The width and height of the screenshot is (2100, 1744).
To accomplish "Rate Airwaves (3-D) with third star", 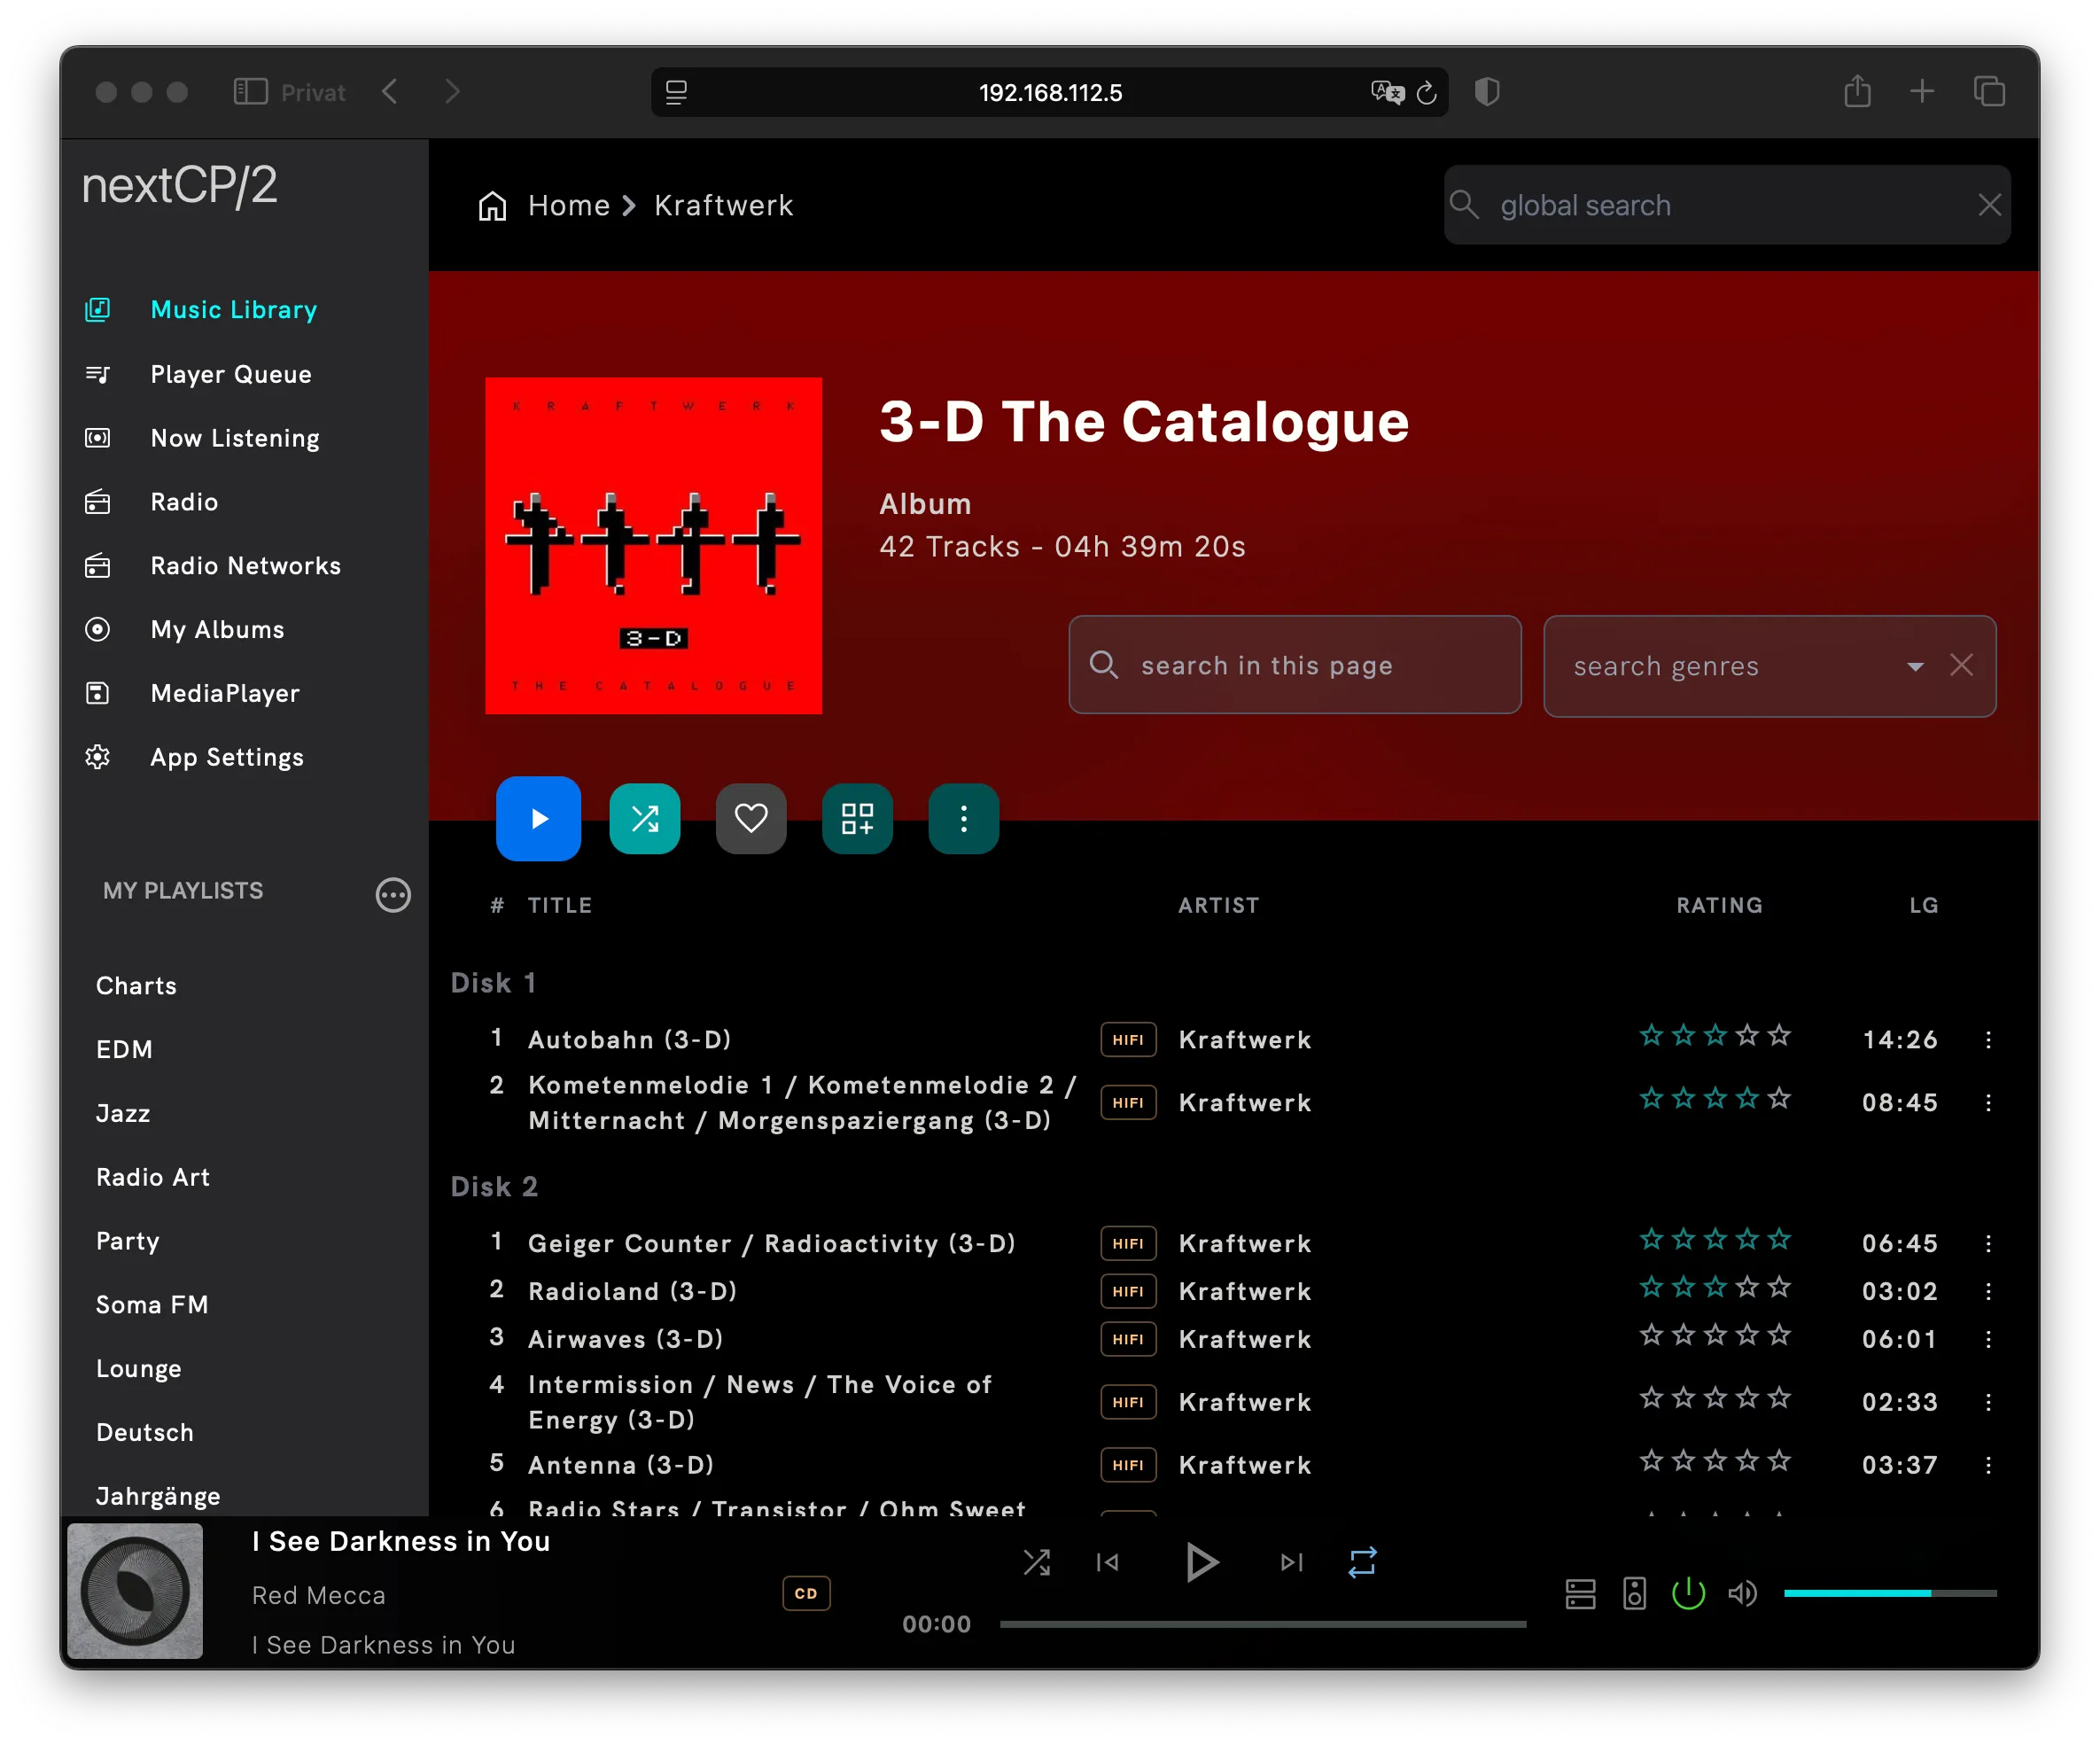I will [1715, 1335].
